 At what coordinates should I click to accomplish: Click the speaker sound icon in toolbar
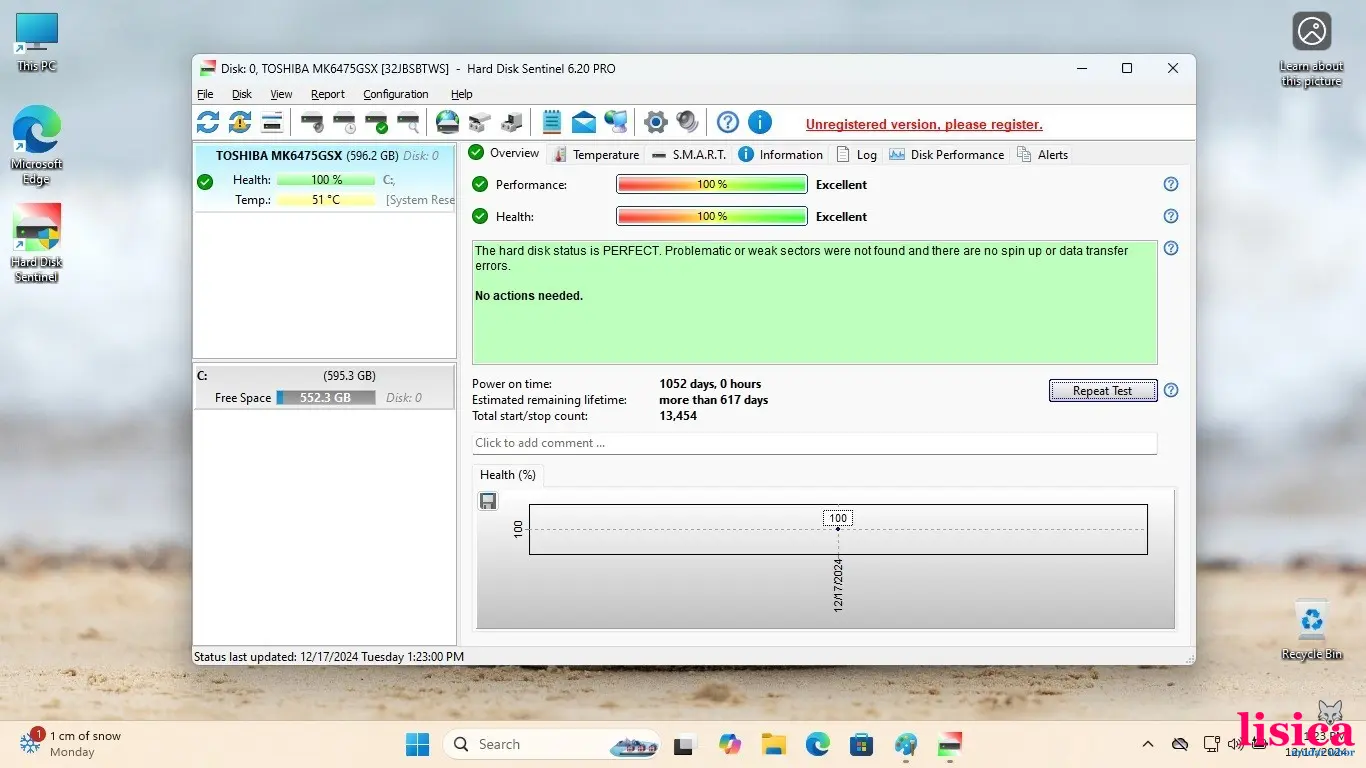click(x=687, y=123)
